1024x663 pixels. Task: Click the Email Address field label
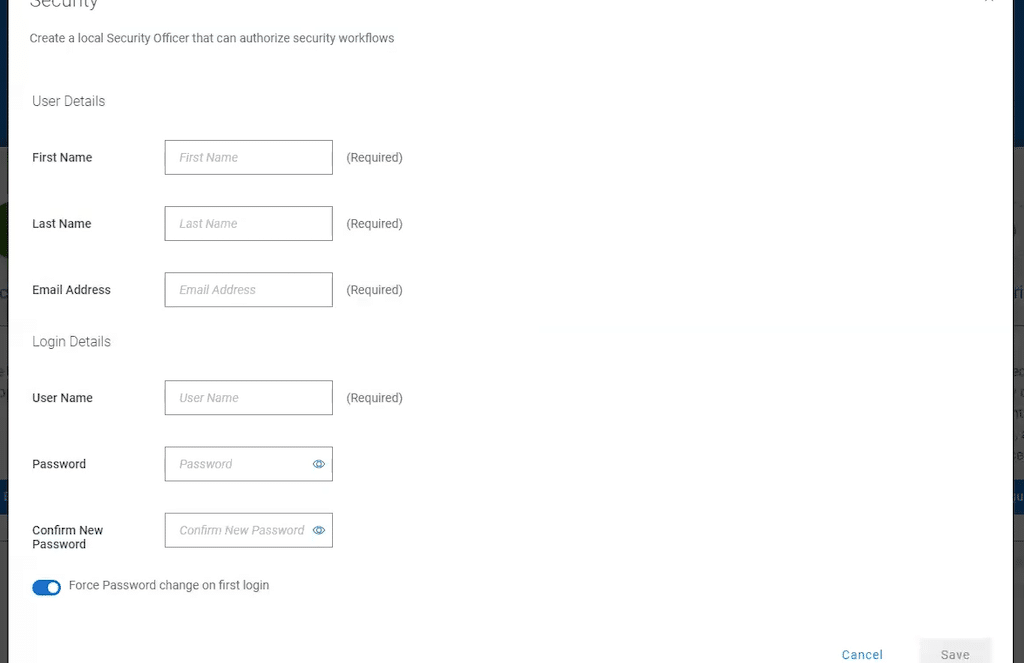(x=71, y=289)
